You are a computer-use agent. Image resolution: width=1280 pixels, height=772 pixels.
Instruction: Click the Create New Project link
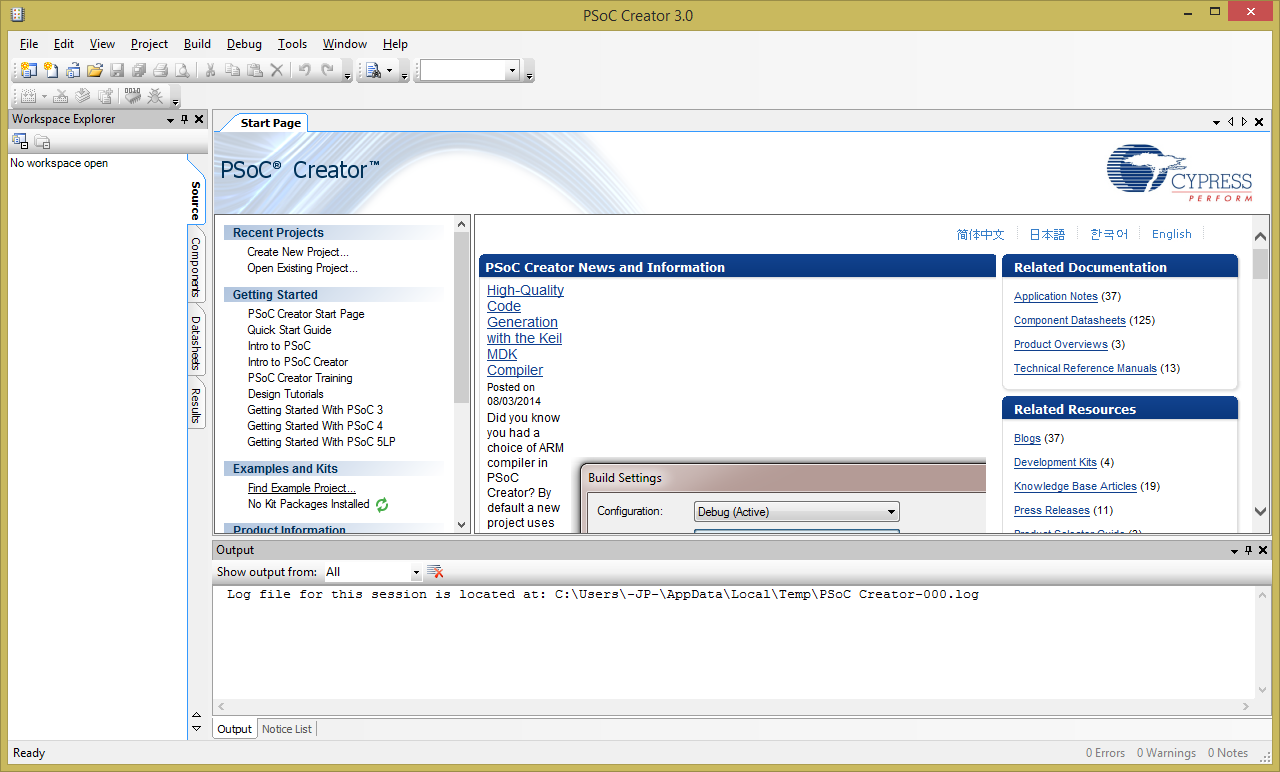tap(298, 252)
